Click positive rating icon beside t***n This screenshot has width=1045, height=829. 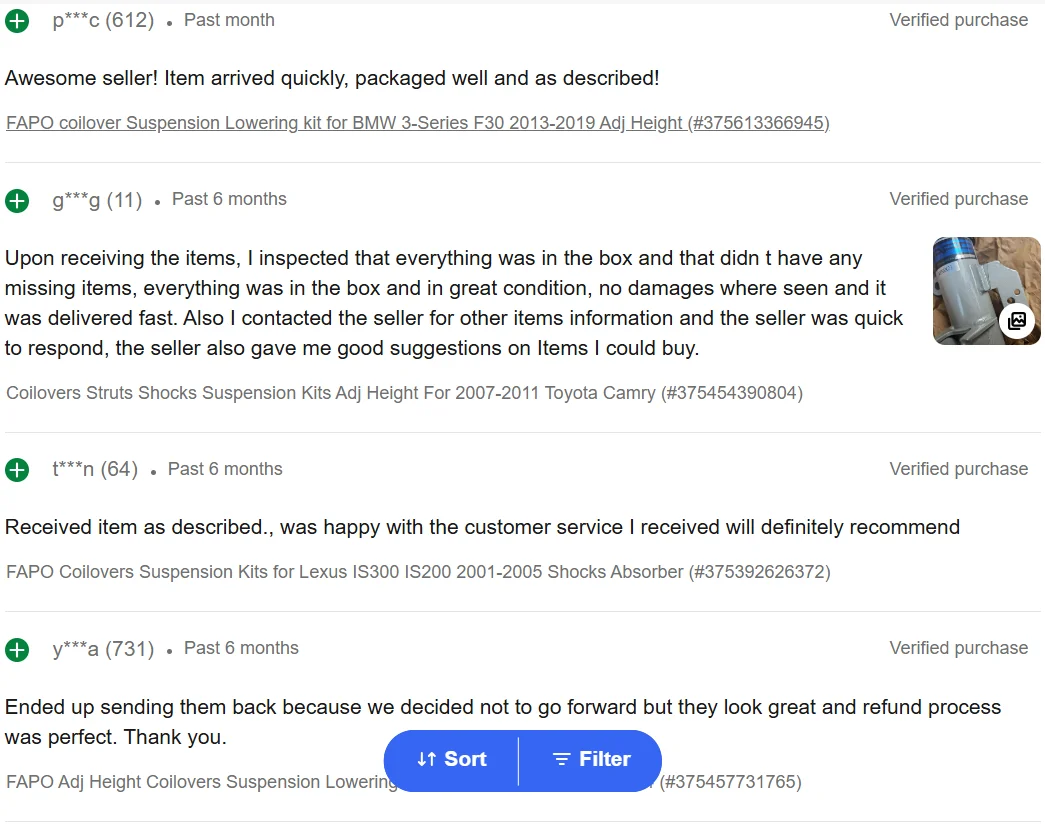17,470
